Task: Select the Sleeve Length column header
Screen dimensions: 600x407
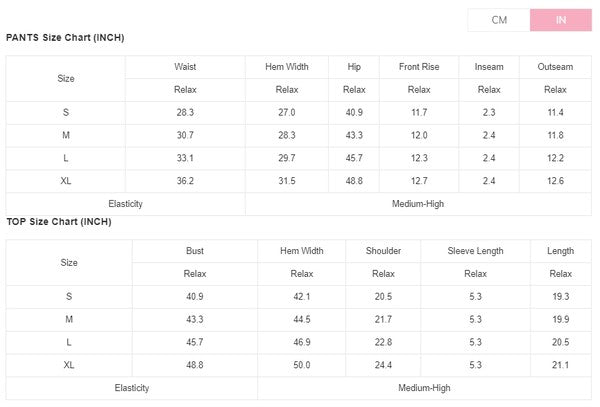Action: click(x=475, y=251)
